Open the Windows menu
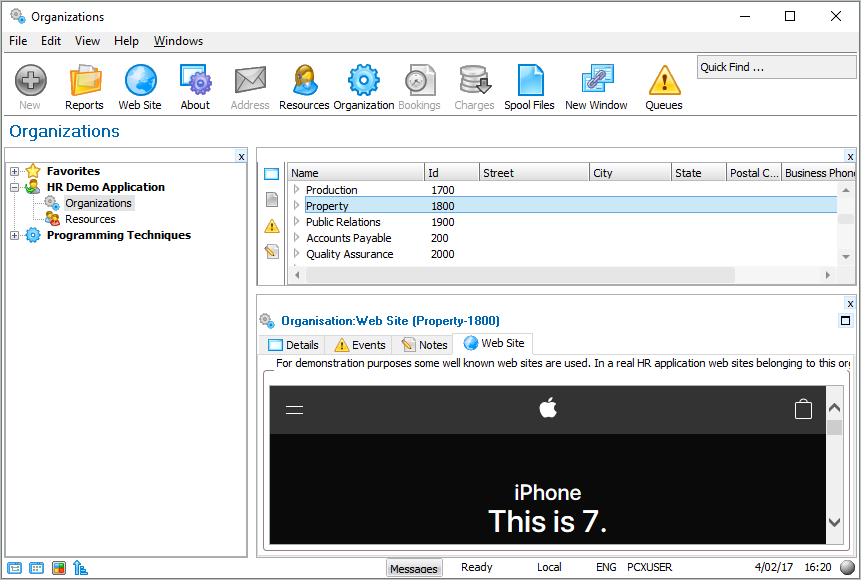The width and height of the screenshot is (861, 580). (x=178, y=41)
